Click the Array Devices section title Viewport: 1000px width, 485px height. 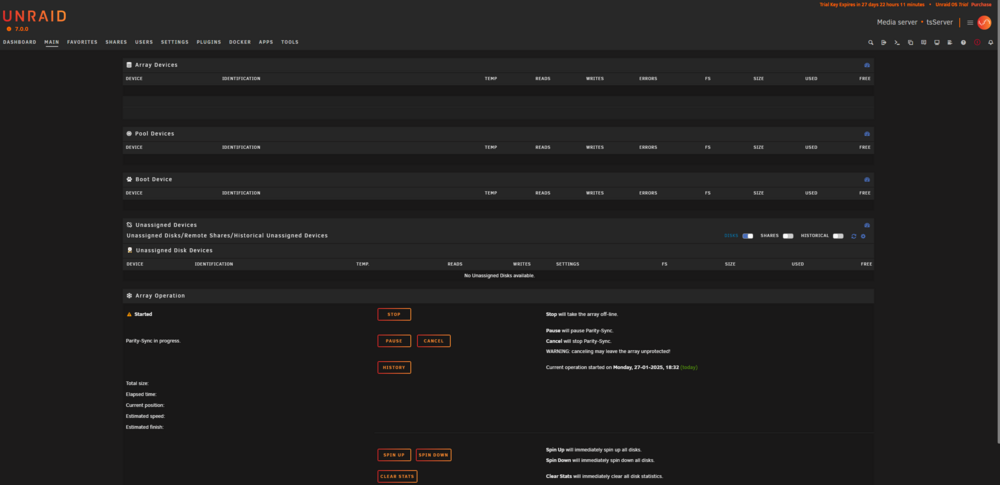(x=156, y=65)
